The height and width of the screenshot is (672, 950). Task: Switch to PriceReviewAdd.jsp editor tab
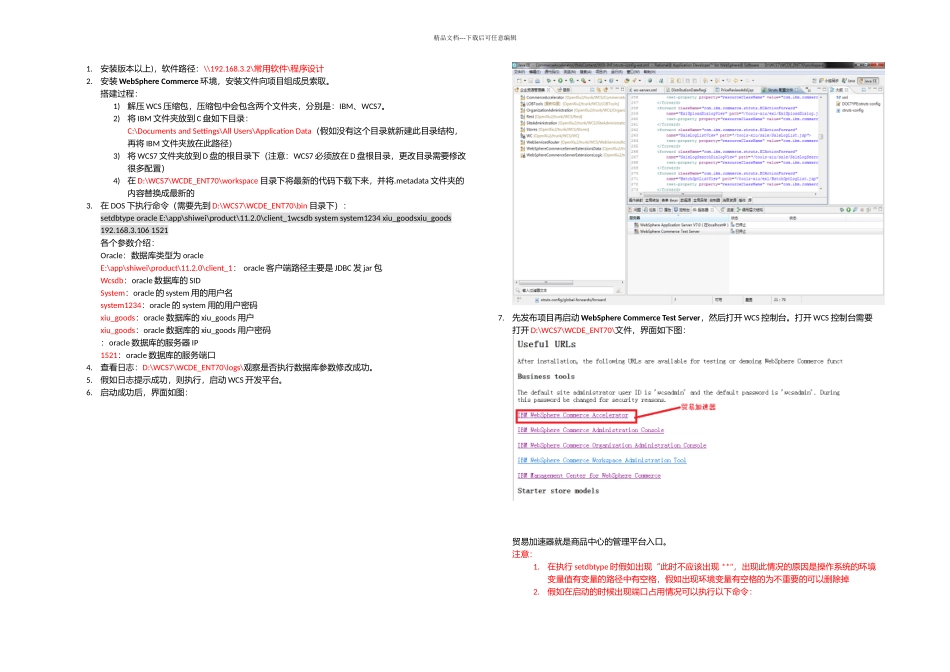(737, 90)
